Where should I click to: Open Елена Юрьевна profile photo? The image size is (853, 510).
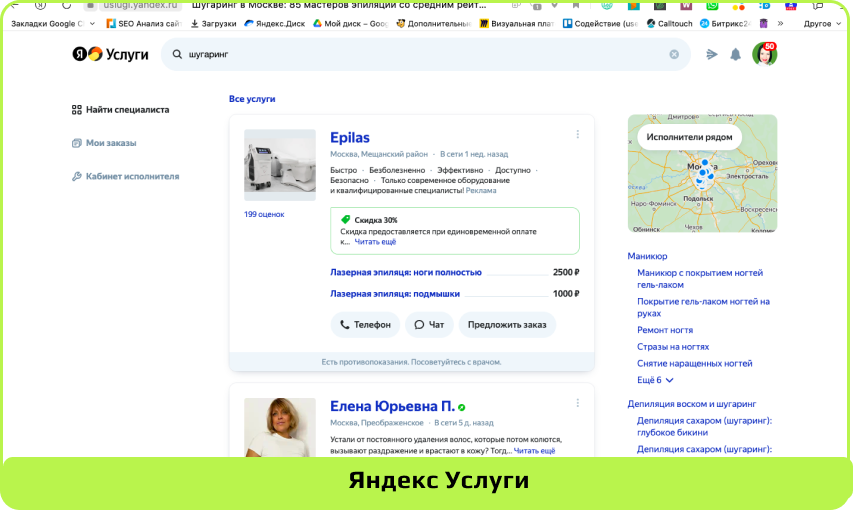click(x=280, y=427)
